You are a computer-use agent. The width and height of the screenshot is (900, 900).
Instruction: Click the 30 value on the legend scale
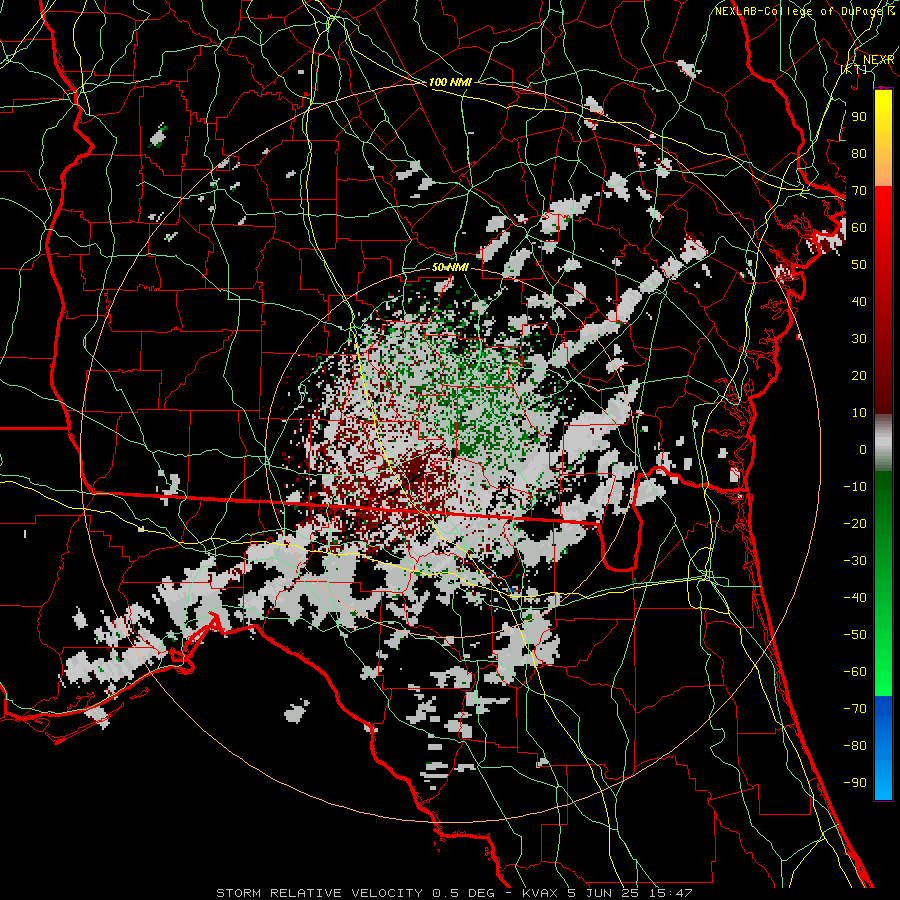pos(859,339)
